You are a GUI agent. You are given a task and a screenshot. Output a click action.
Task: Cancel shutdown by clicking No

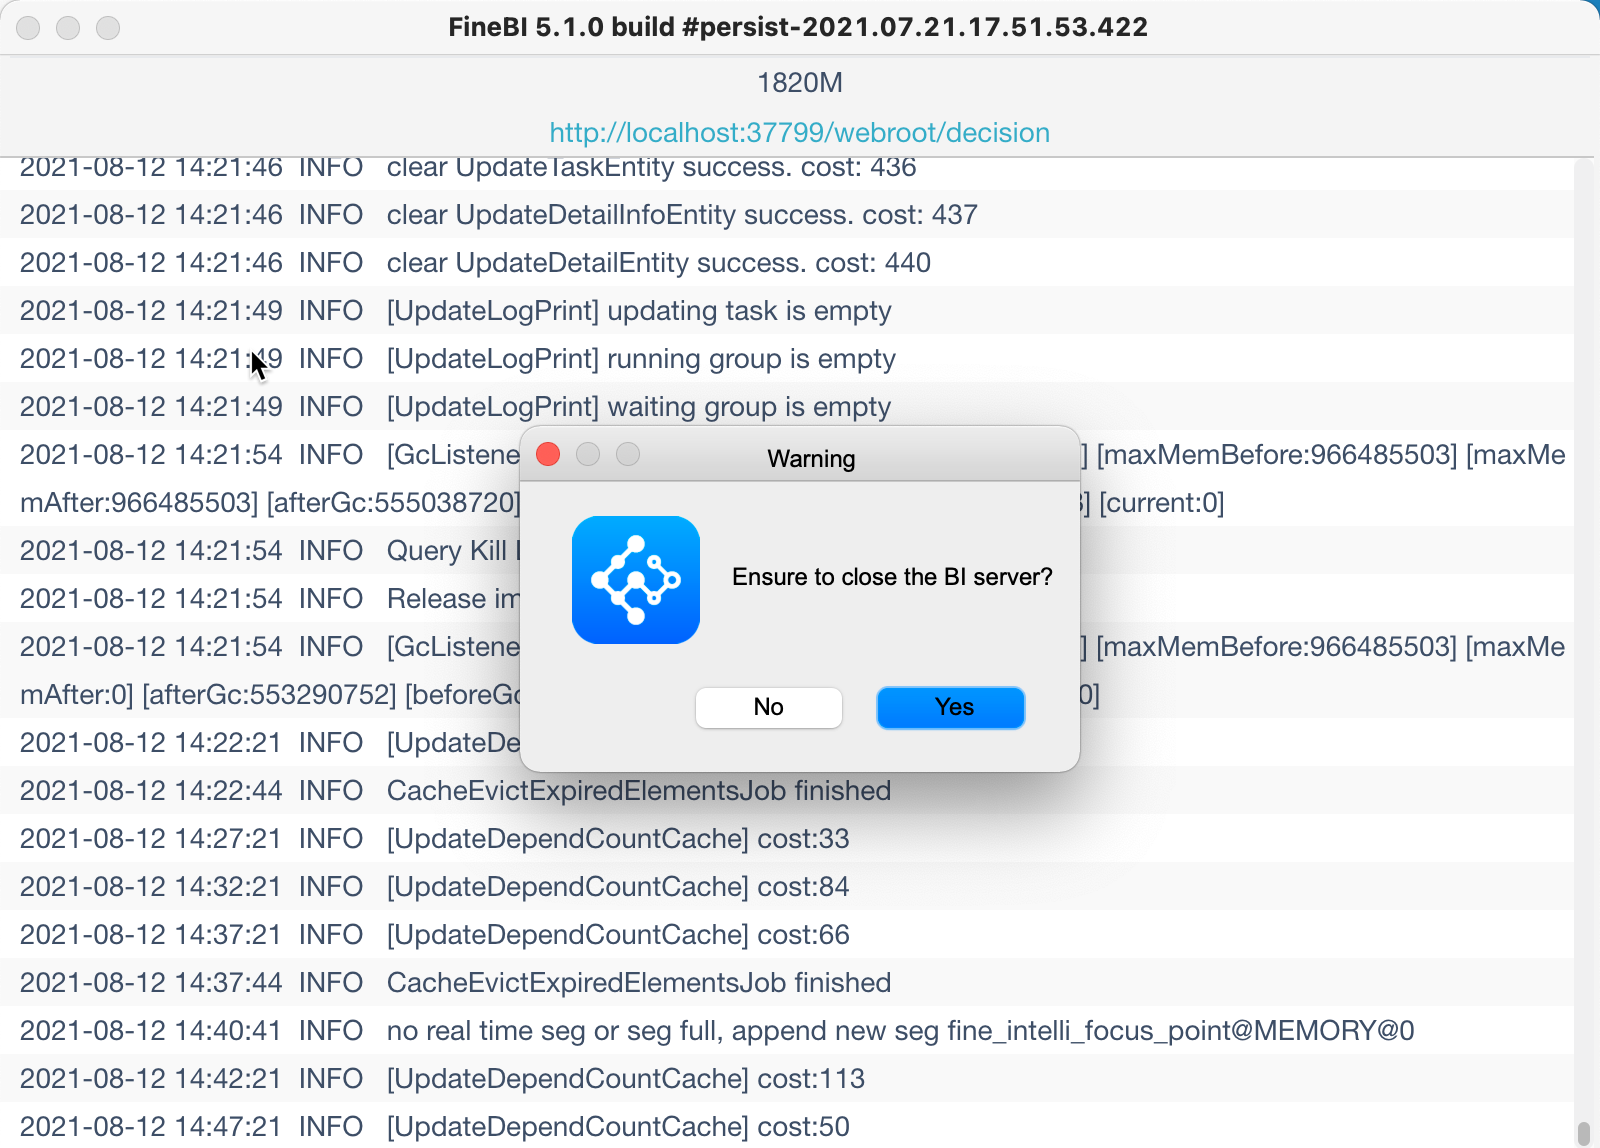click(x=768, y=707)
